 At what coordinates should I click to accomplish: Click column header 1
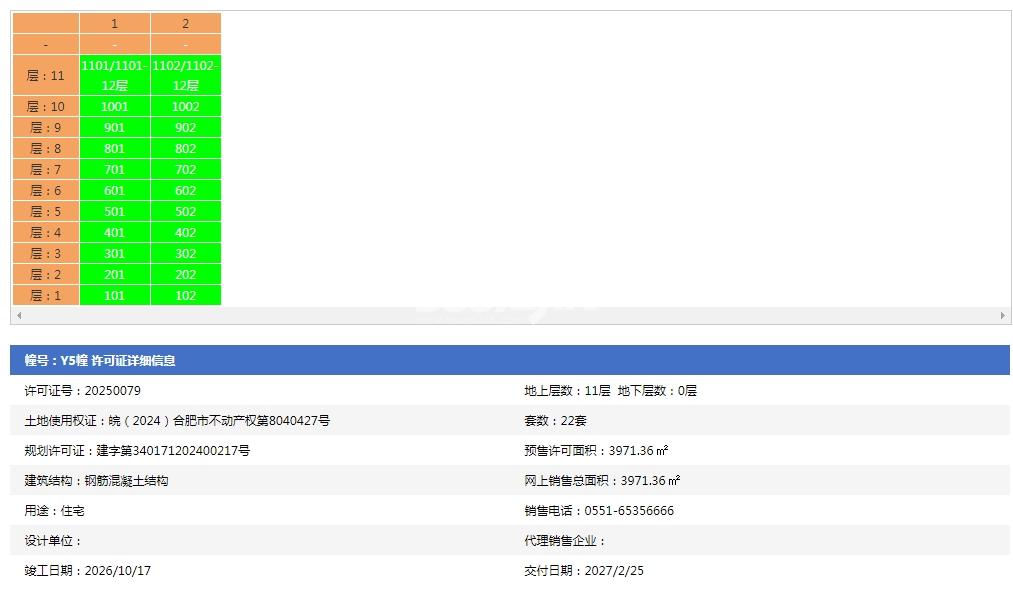pos(114,23)
